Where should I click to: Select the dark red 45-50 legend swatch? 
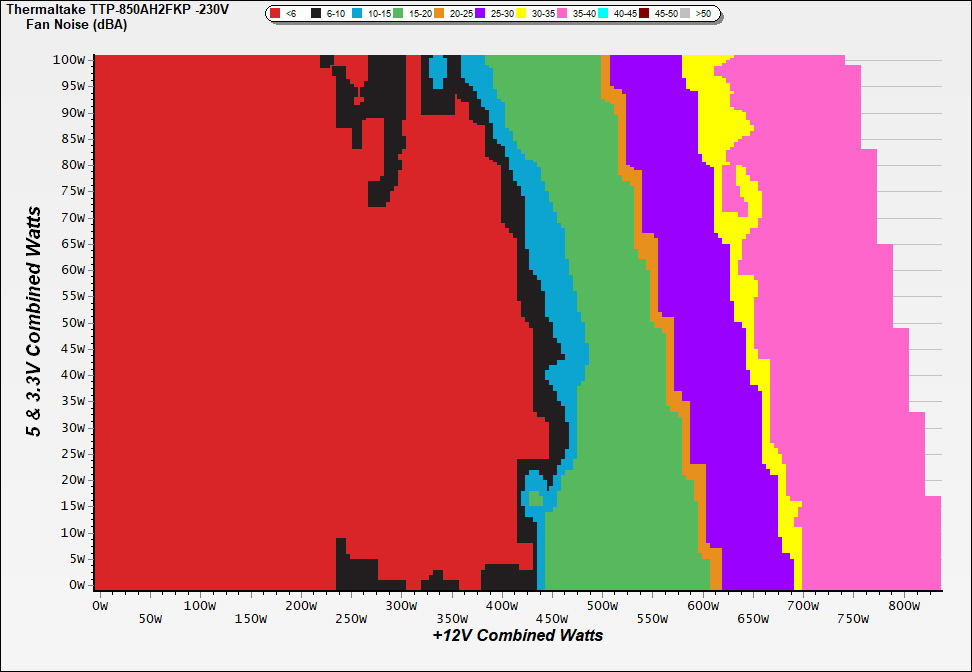(644, 14)
